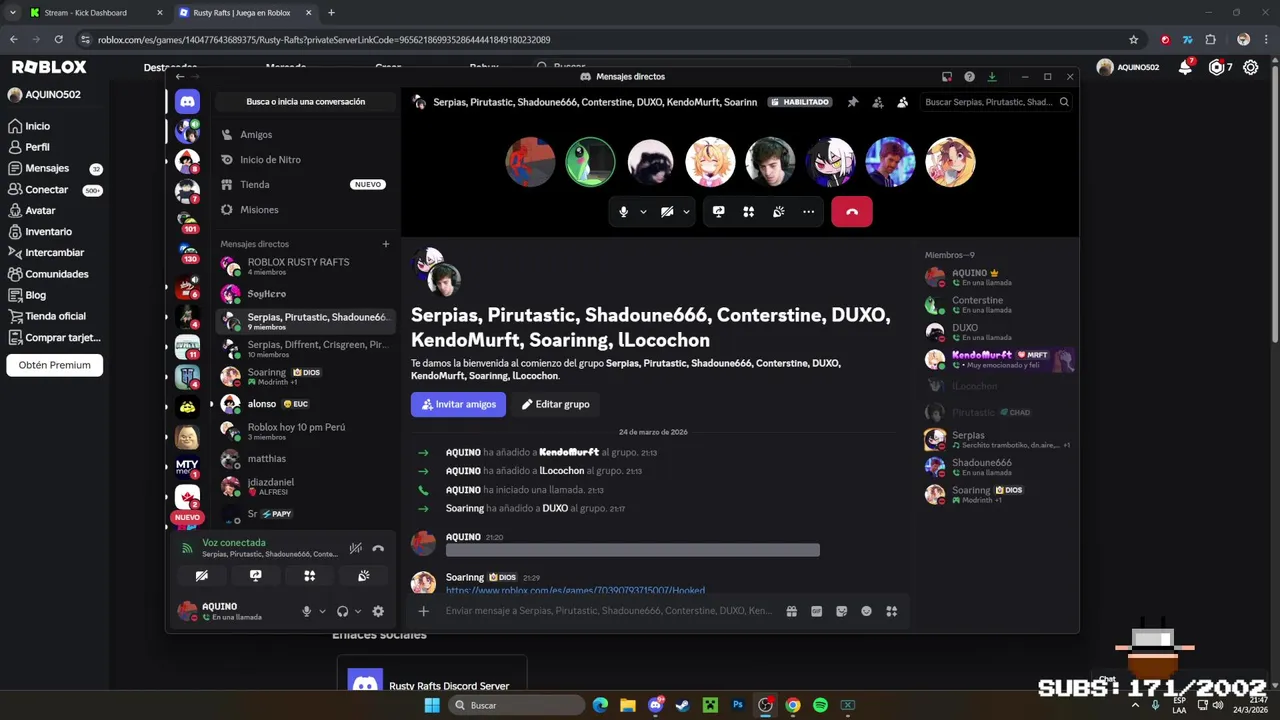The width and height of the screenshot is (1280, 720).
Task: Open more call options (three dots)
Action: point(808,212)
